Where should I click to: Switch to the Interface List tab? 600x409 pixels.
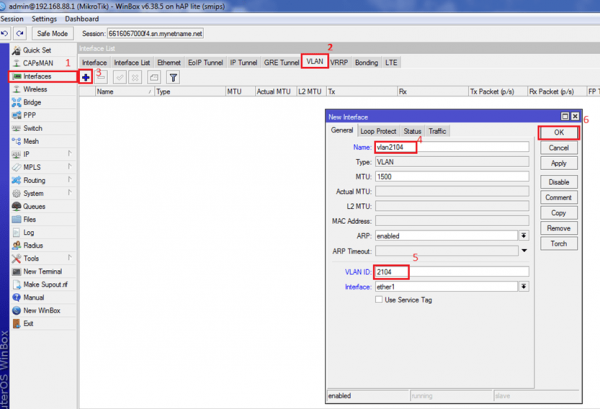click(x=132, y=62)
